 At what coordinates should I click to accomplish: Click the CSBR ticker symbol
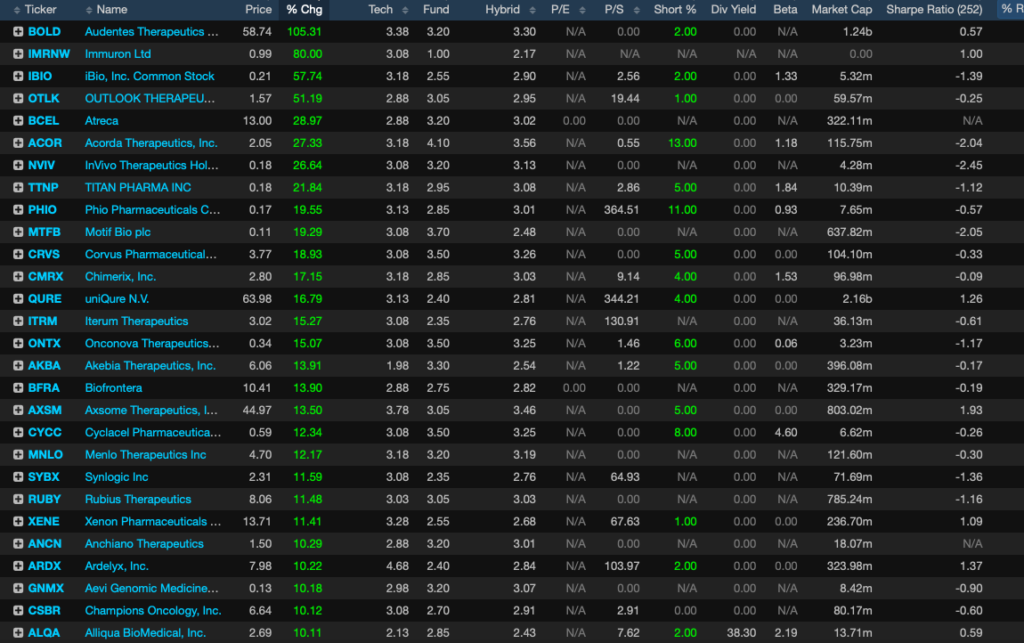click(x=44, y=610)
